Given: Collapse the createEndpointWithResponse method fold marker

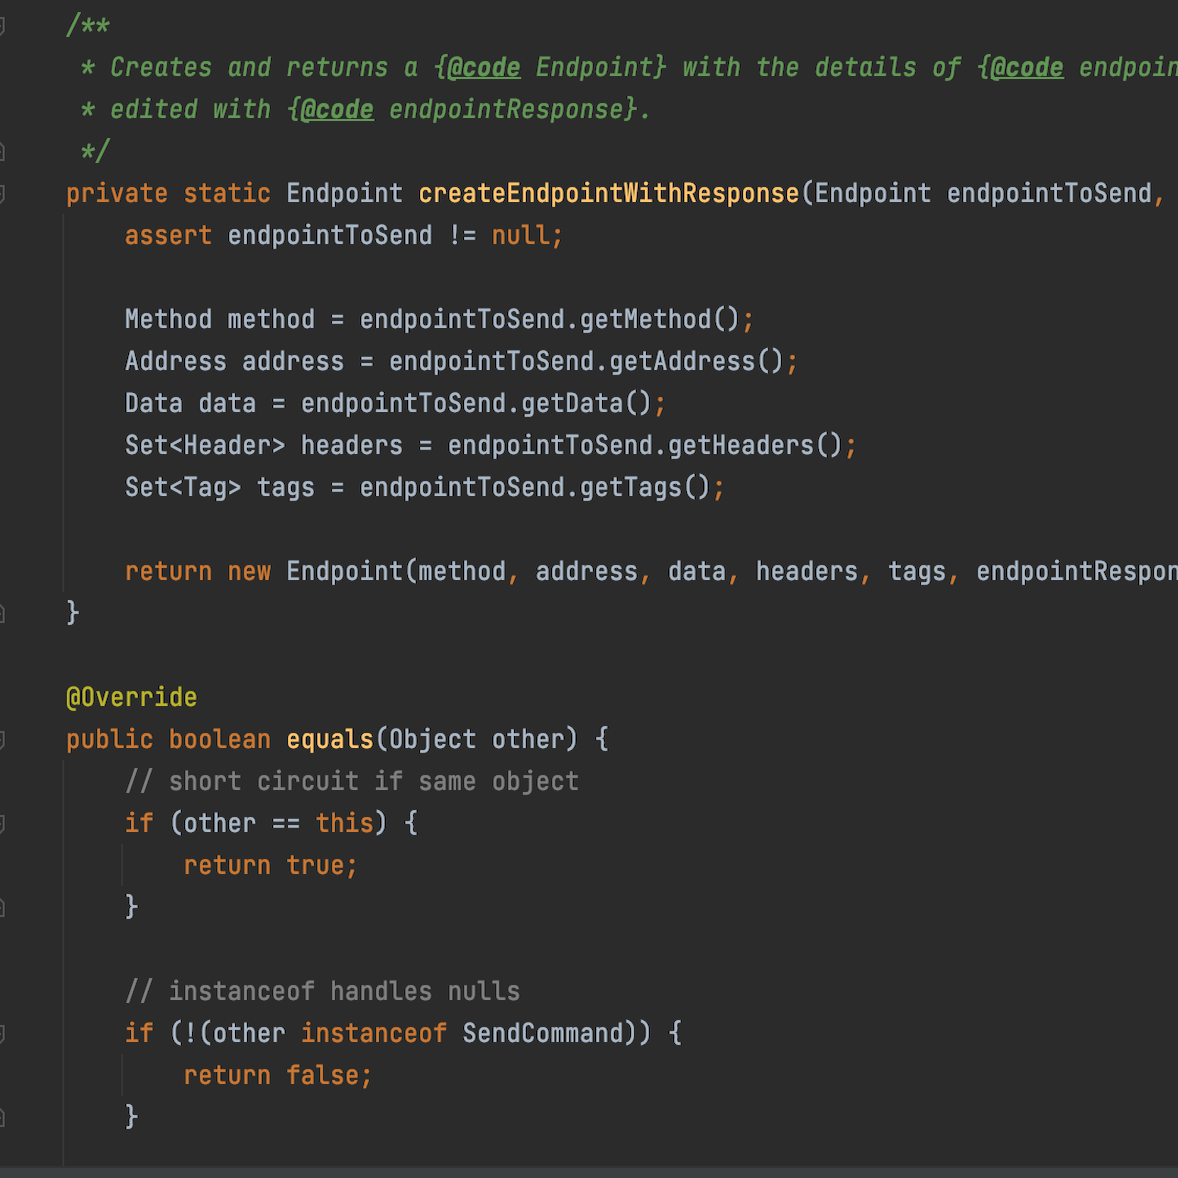Looking at the screenshot, I should click(x=2, y=194).
